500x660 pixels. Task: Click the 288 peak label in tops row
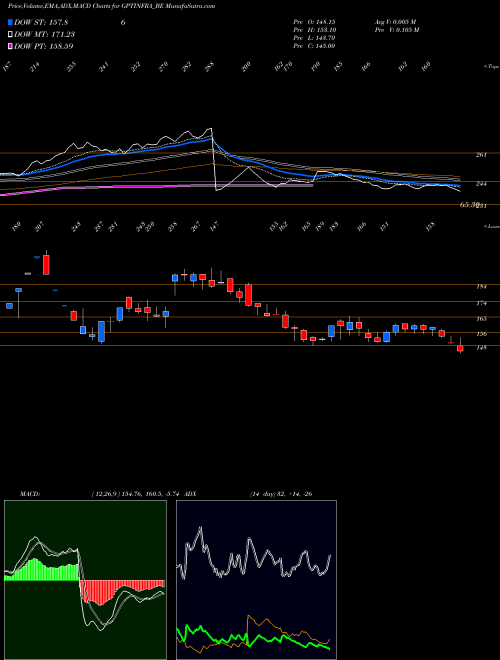pos(210,66)
